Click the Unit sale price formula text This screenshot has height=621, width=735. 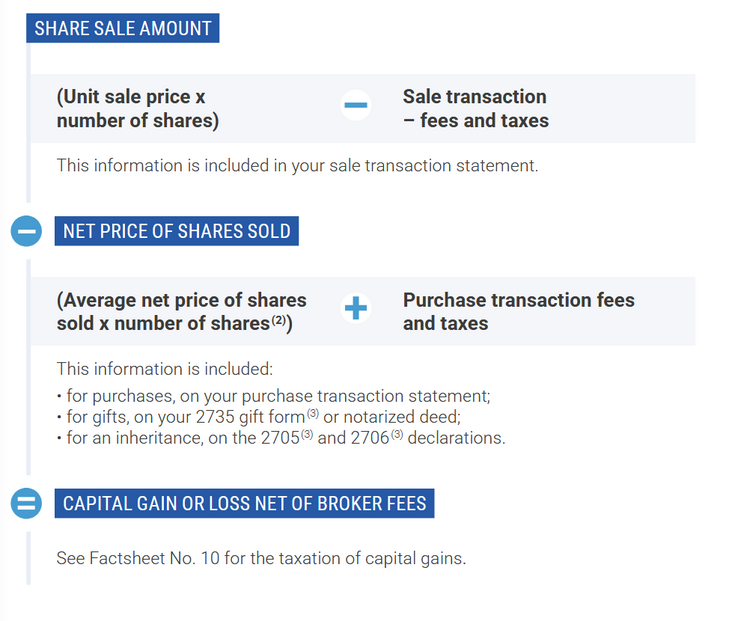(x=137, y=109)
